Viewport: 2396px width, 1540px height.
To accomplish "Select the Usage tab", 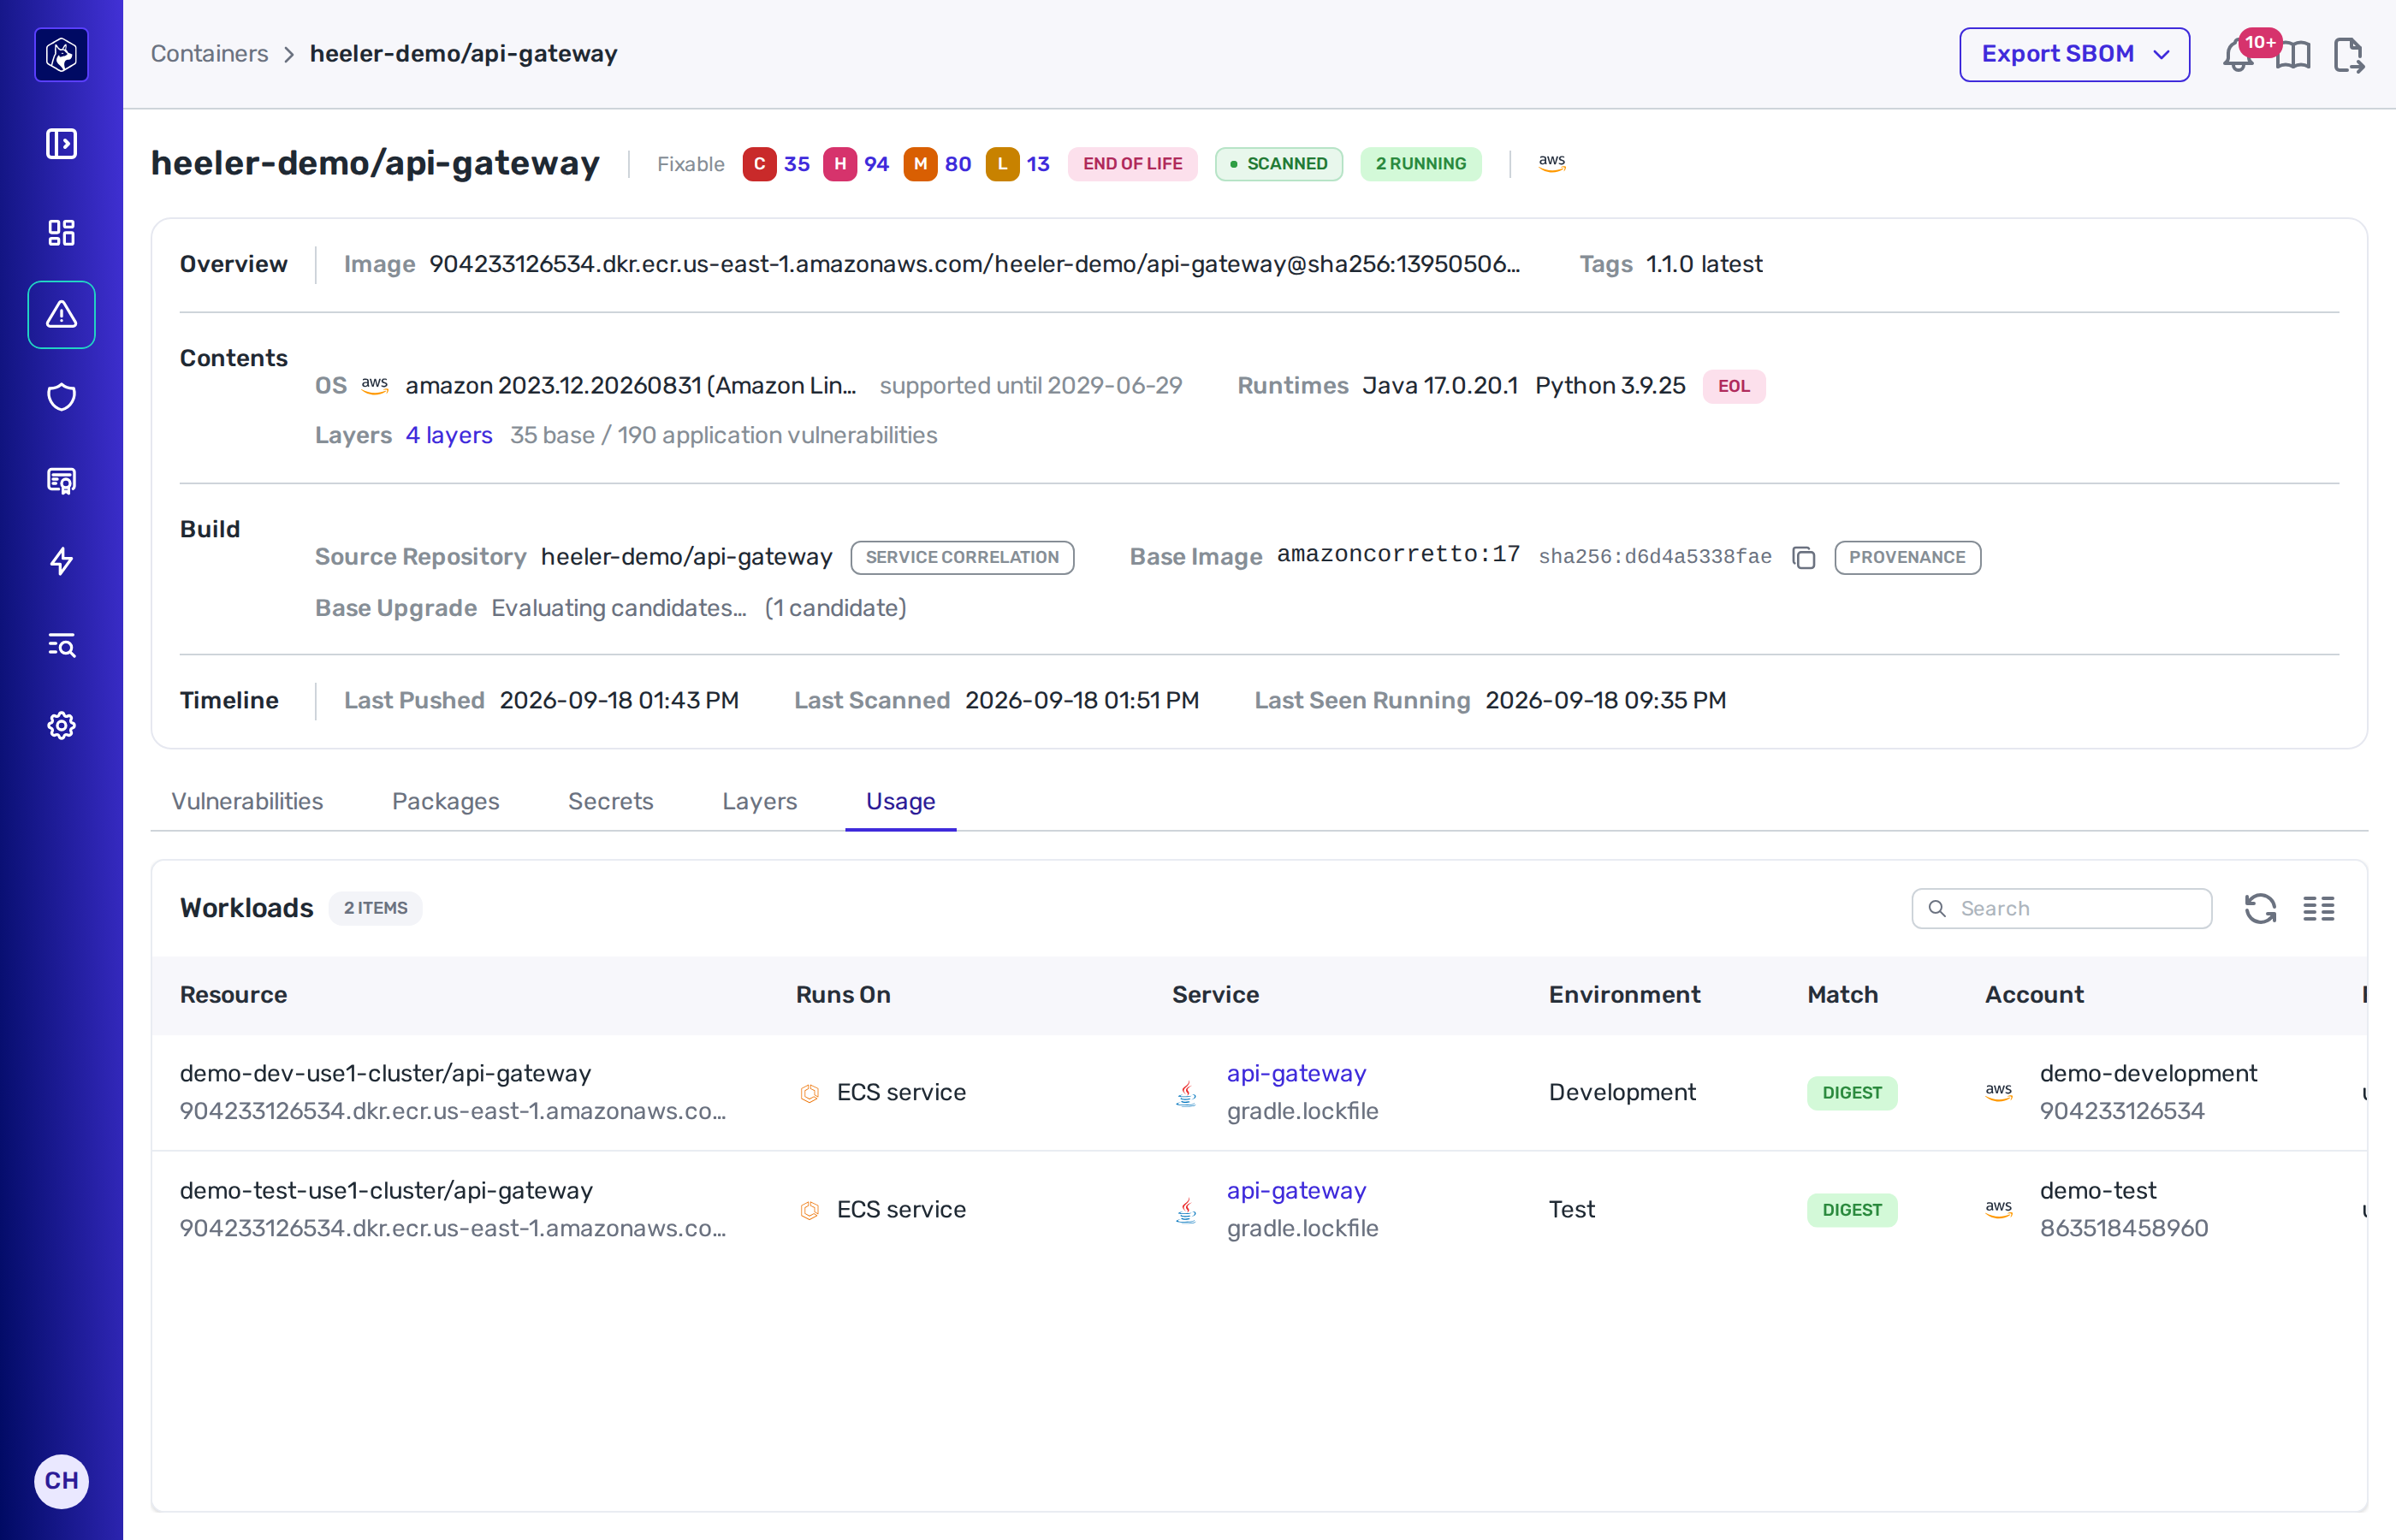I will click(900, 802).
